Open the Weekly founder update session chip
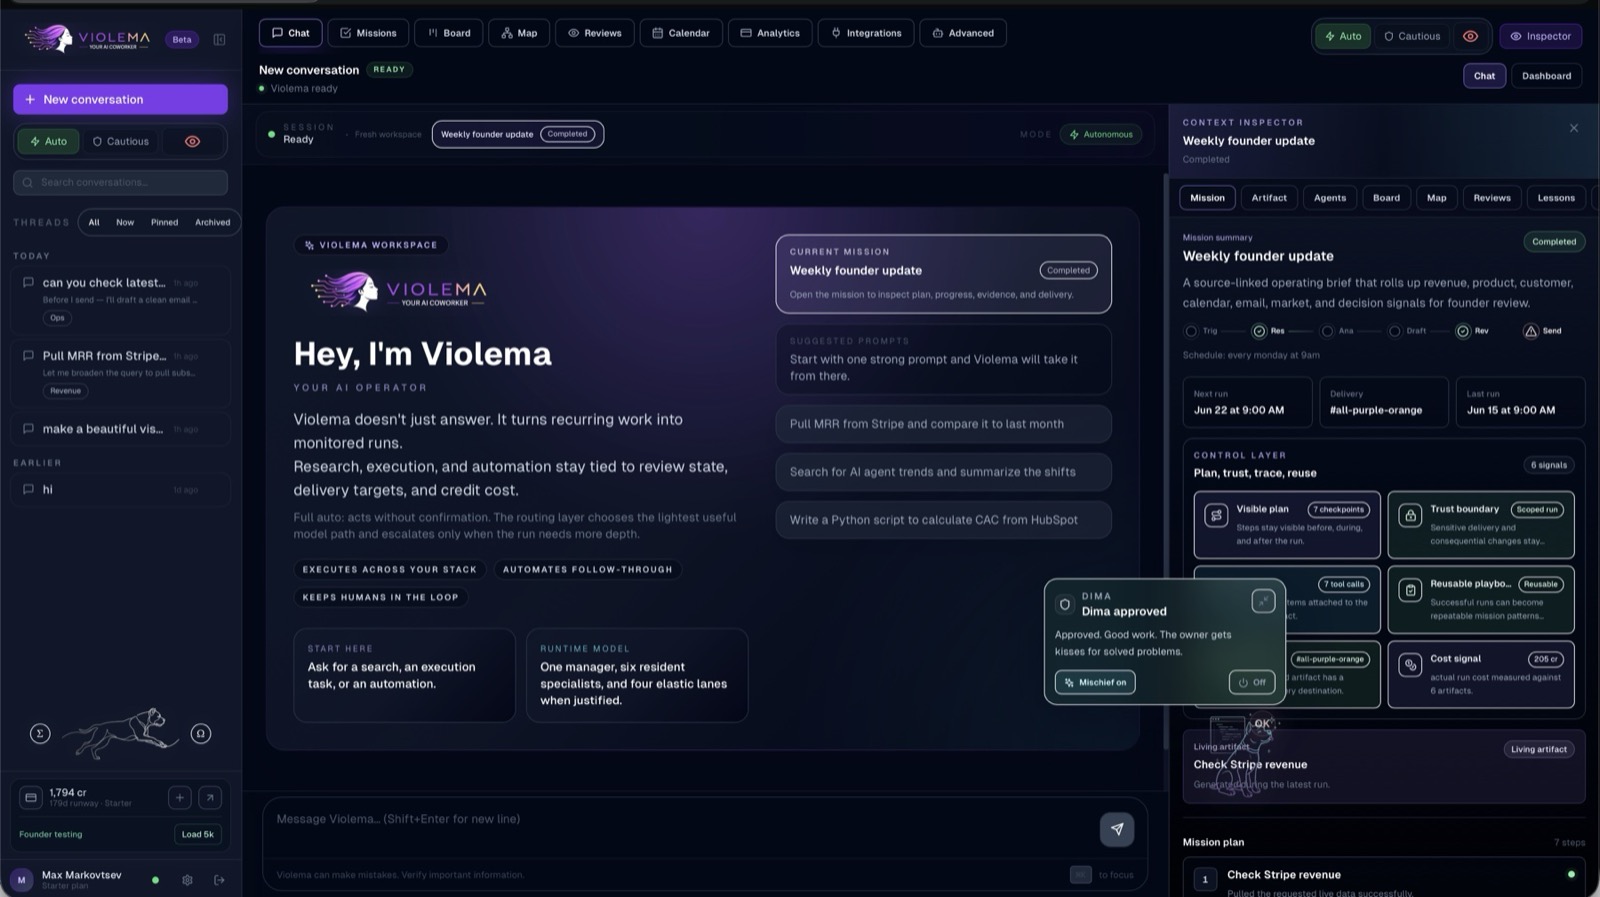Screen dimensions: 1600x897 [x=518, y=135]
